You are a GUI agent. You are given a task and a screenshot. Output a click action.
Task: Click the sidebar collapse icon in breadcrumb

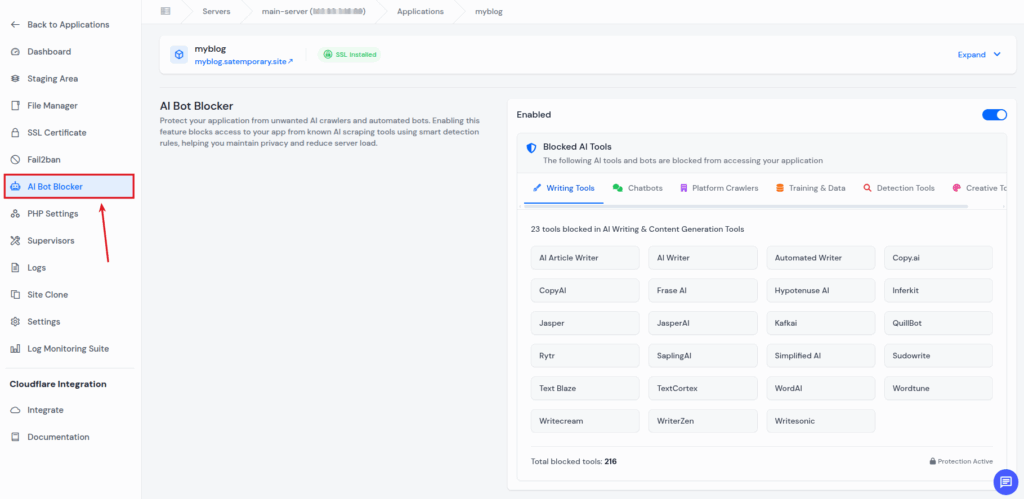click(165, 11)
